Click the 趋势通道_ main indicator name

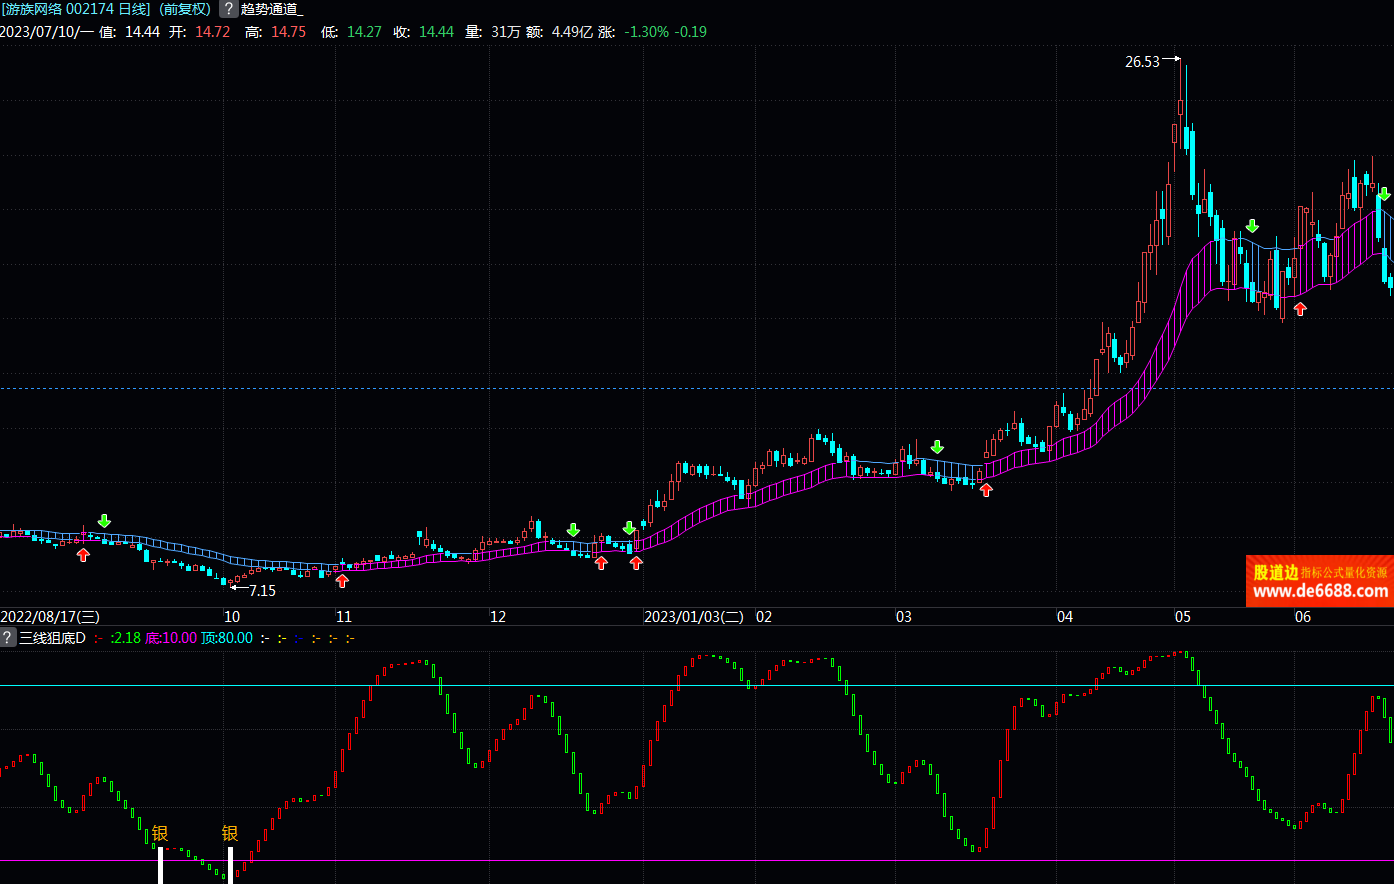click(272, 9)
